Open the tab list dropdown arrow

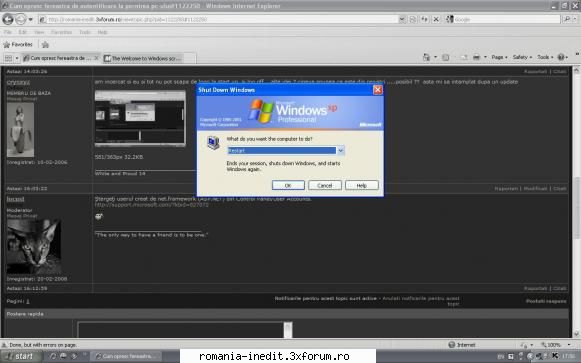(x=17, y=58)
